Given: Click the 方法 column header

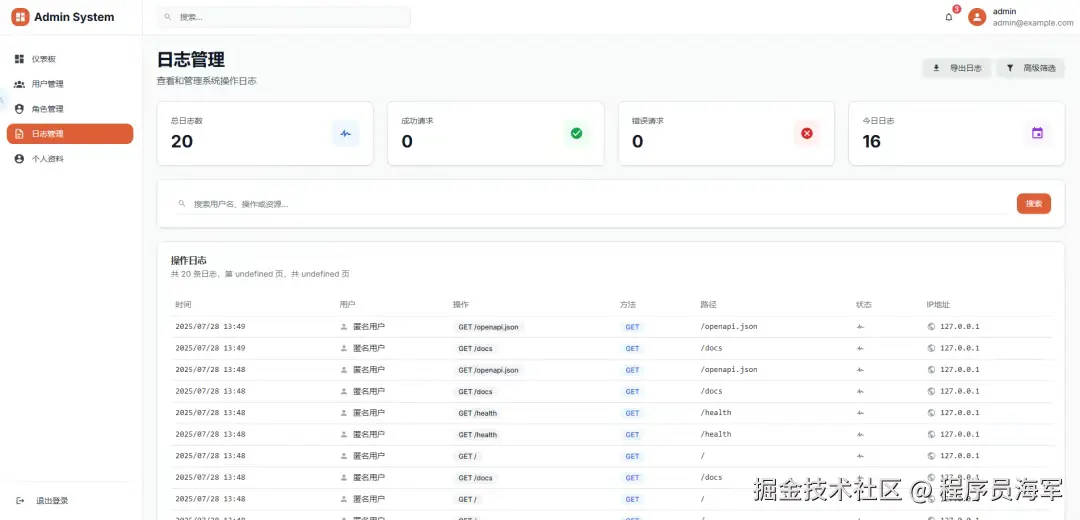Looking at the screenshot, I should coord(627,304).
